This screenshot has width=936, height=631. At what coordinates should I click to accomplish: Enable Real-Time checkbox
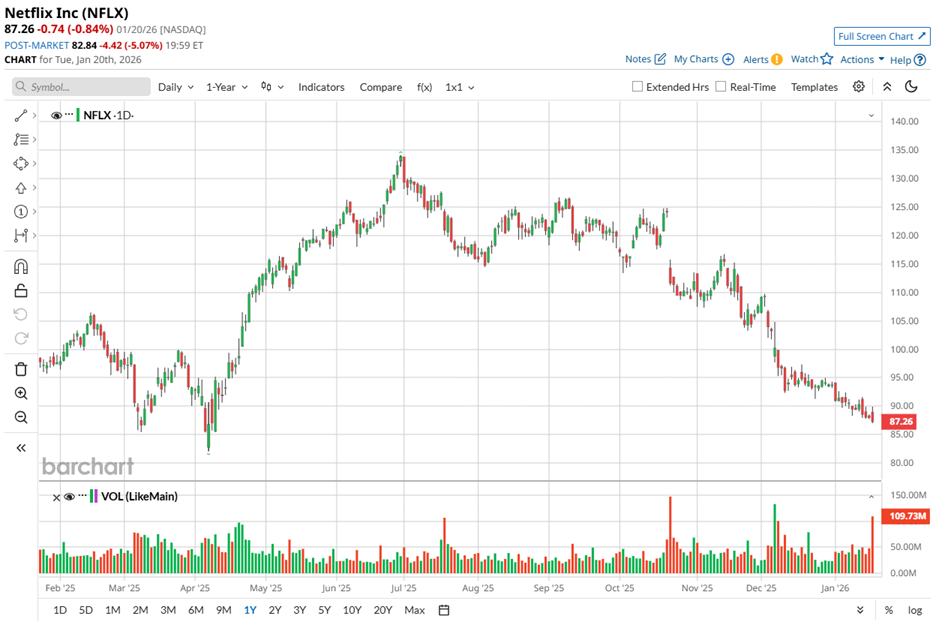[x=721, y=87]
